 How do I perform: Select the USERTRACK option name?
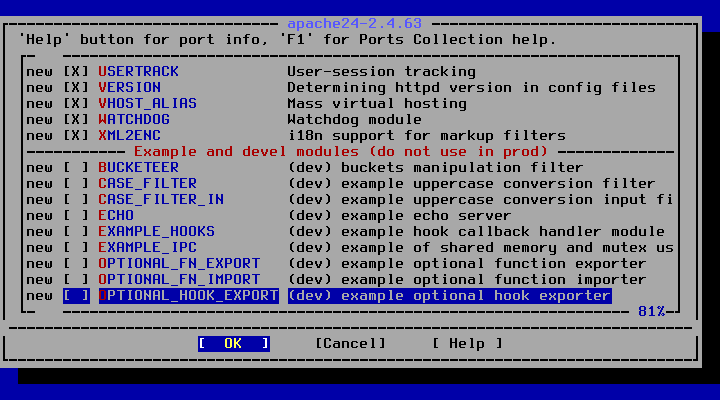[x=139, y=72]
